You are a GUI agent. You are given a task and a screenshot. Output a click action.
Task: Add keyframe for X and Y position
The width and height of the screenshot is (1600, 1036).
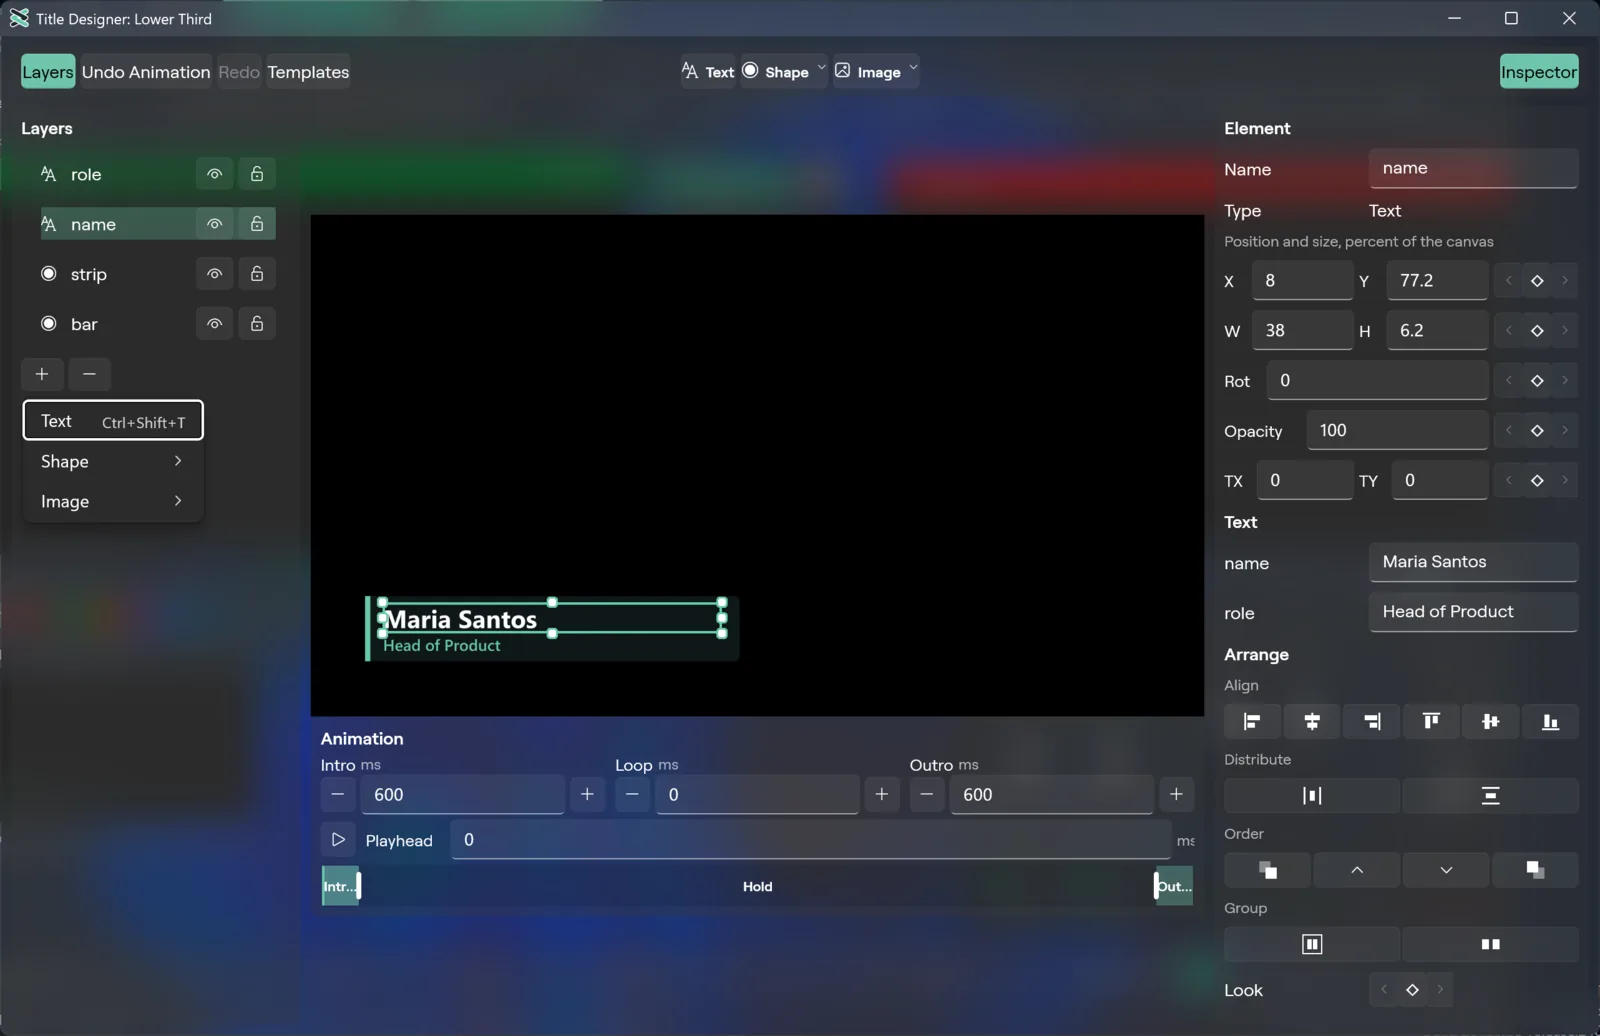pyautogui.click(x=1537, y=281)
